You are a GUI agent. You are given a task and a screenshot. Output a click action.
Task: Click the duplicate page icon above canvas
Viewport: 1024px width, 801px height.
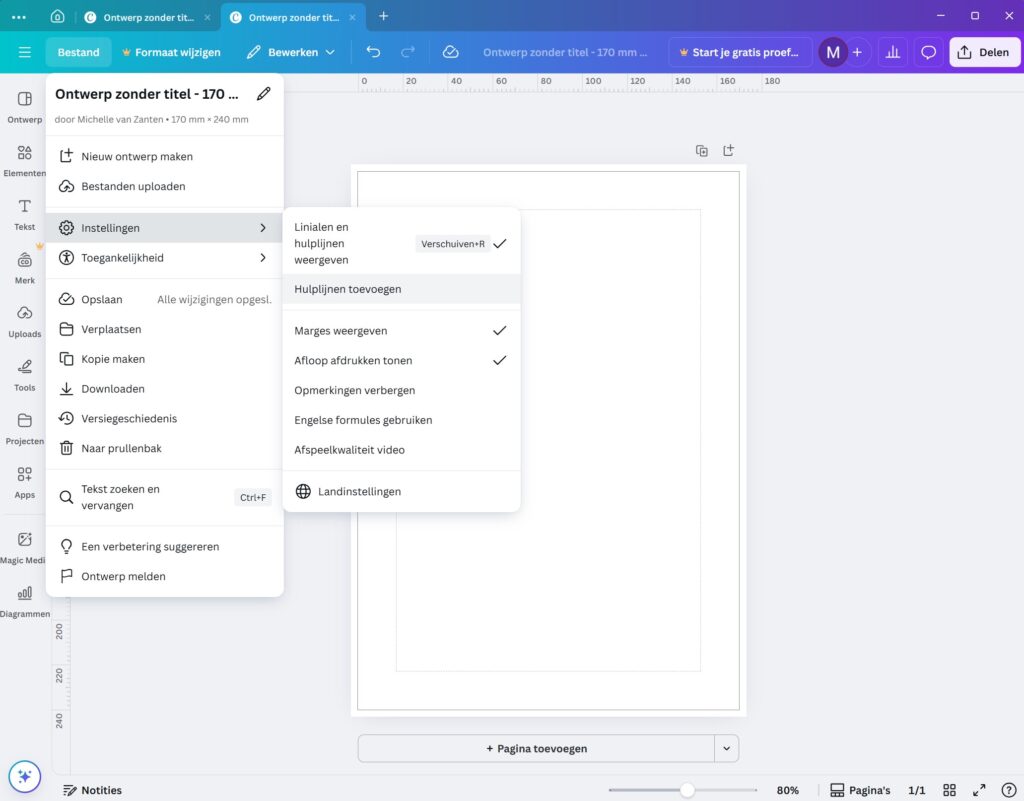702,151
